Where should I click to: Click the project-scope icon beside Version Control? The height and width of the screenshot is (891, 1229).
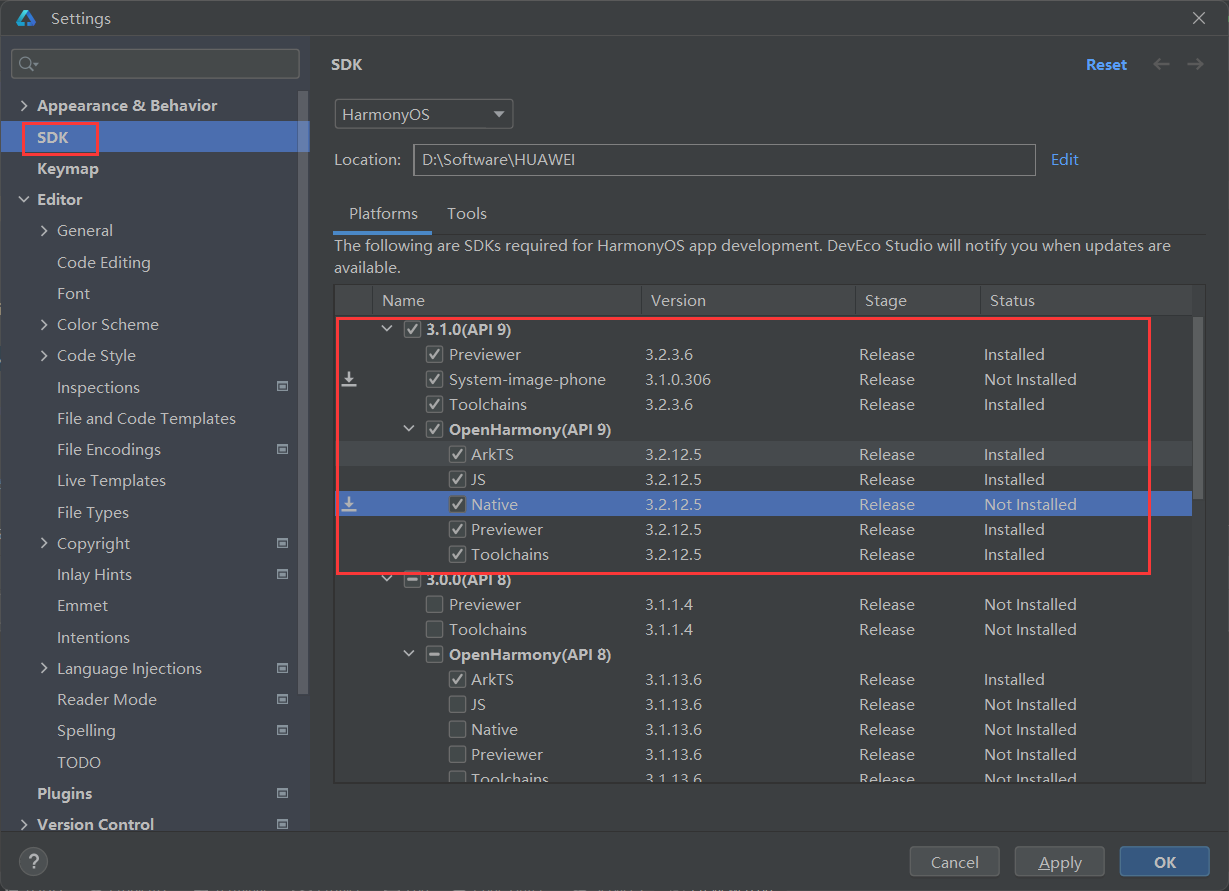pyautogui.click(x=282, y=824)
